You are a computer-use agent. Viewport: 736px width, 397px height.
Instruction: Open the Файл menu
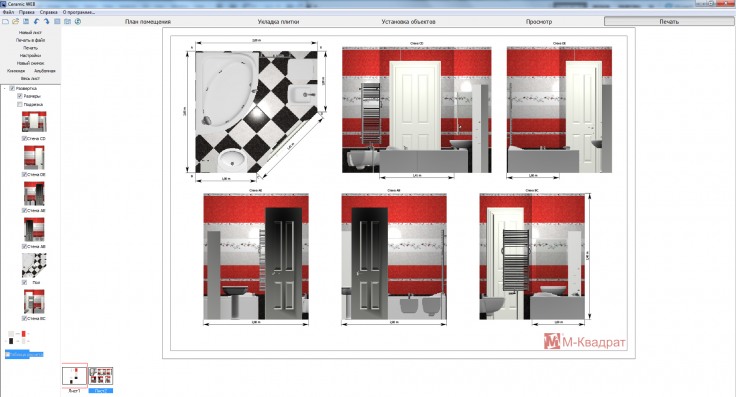pyautogui.click(x=8, y=12)
